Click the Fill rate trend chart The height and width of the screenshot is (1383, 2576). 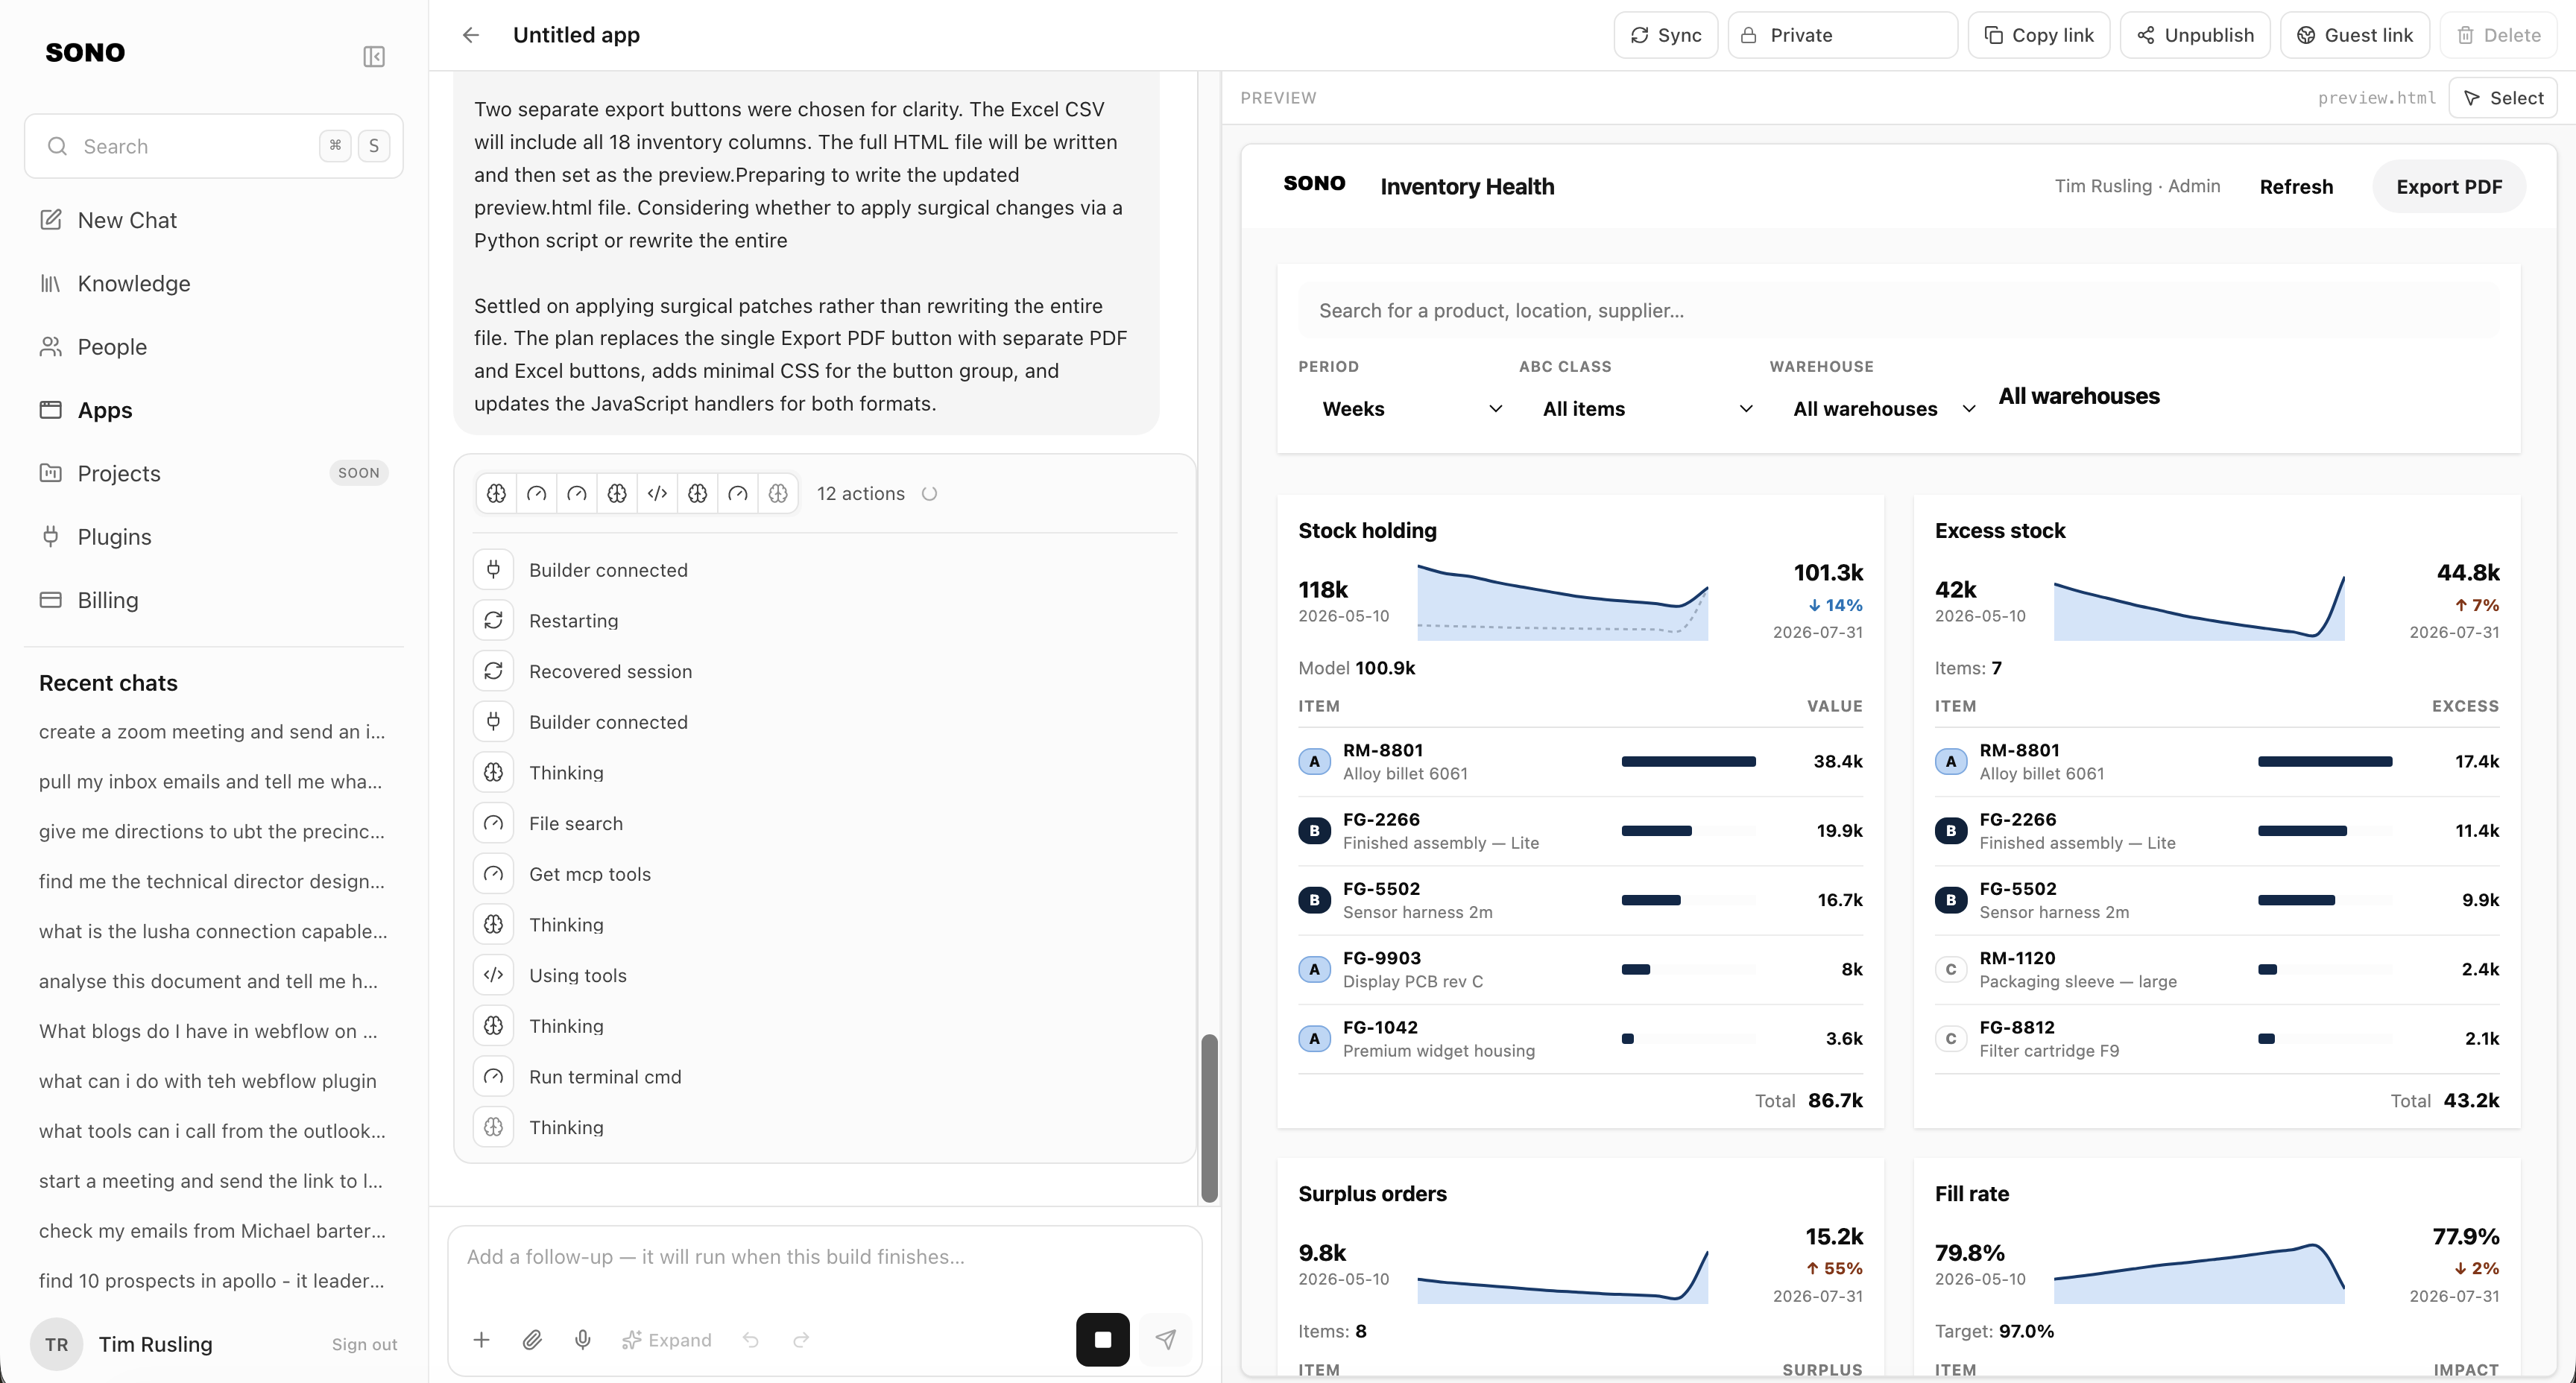2199,1272
